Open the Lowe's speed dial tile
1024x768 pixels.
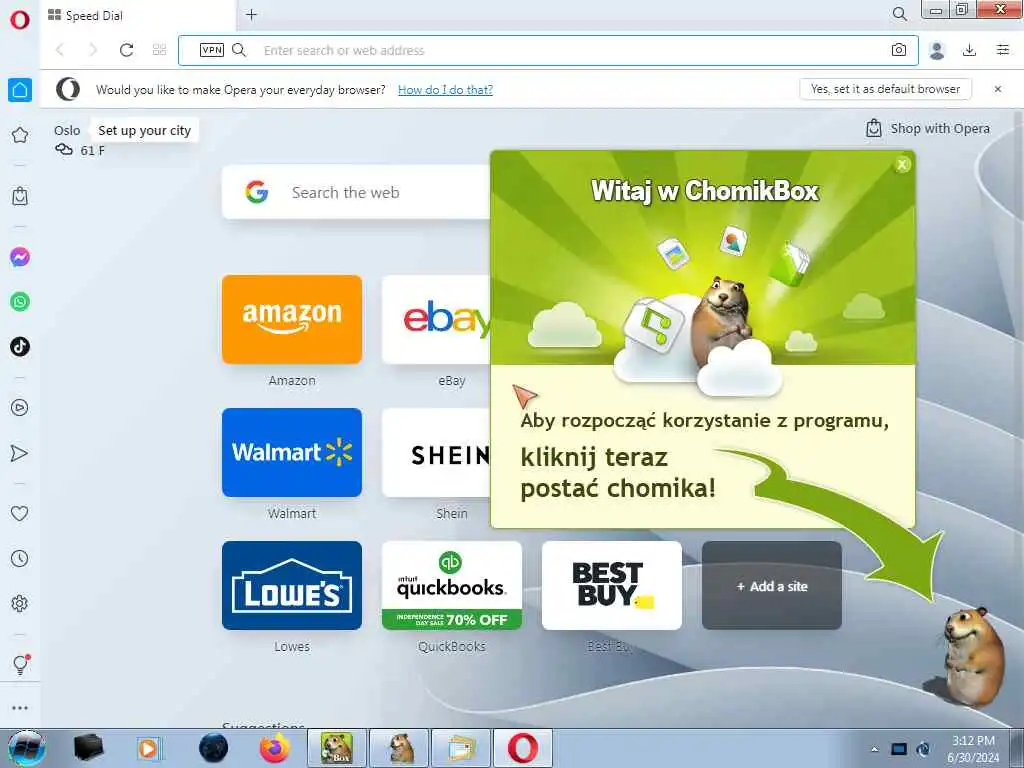click(x=292, y=585)
